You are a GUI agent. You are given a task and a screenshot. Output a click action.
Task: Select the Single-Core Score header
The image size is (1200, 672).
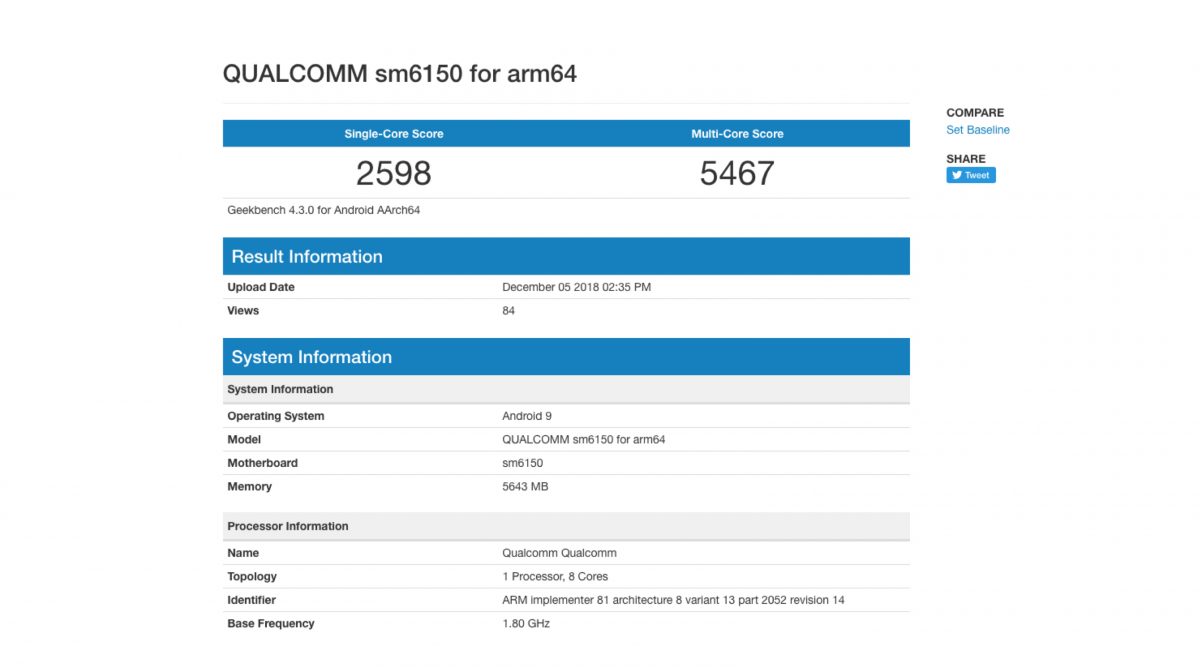point(394,134)
